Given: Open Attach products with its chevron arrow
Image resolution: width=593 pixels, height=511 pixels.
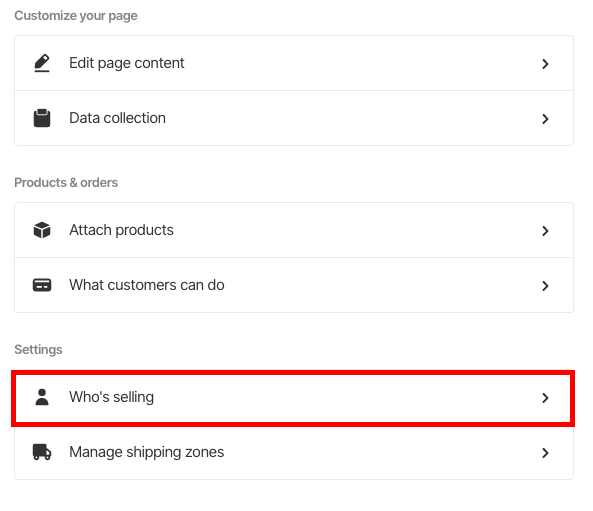Looking at the screenshot, I should coord(545,231).
